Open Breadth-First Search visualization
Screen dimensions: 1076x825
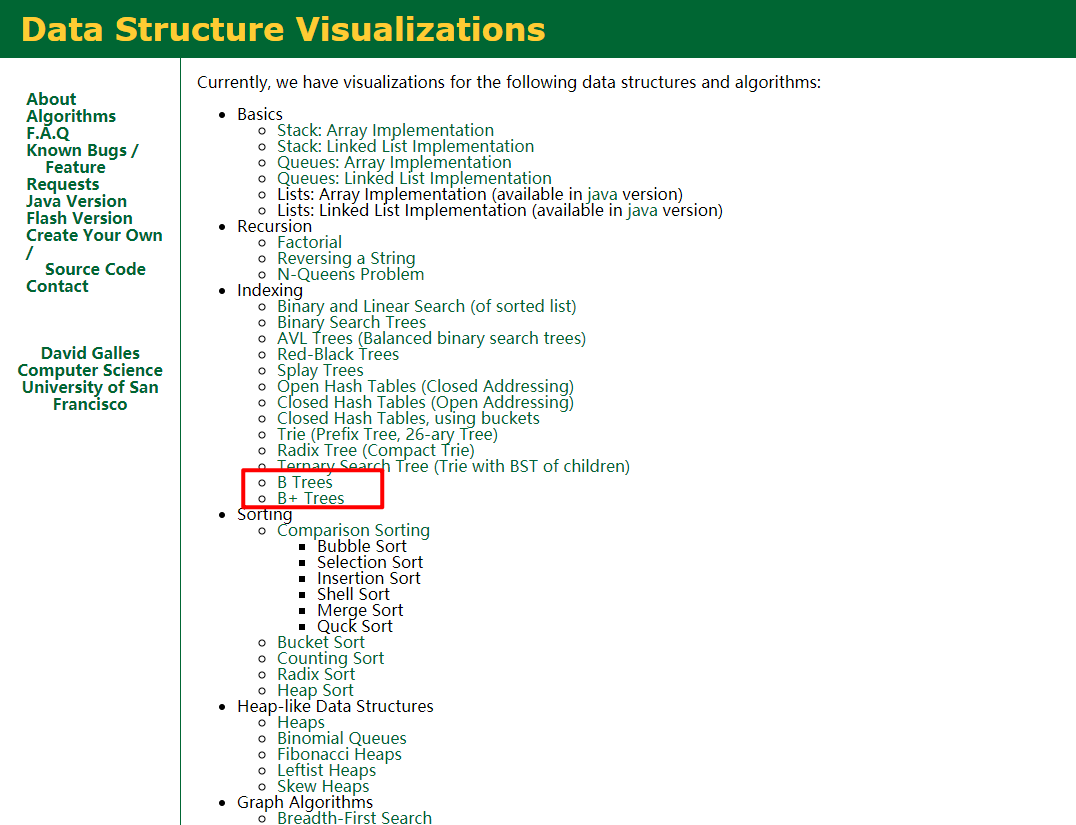coord(354,818)
